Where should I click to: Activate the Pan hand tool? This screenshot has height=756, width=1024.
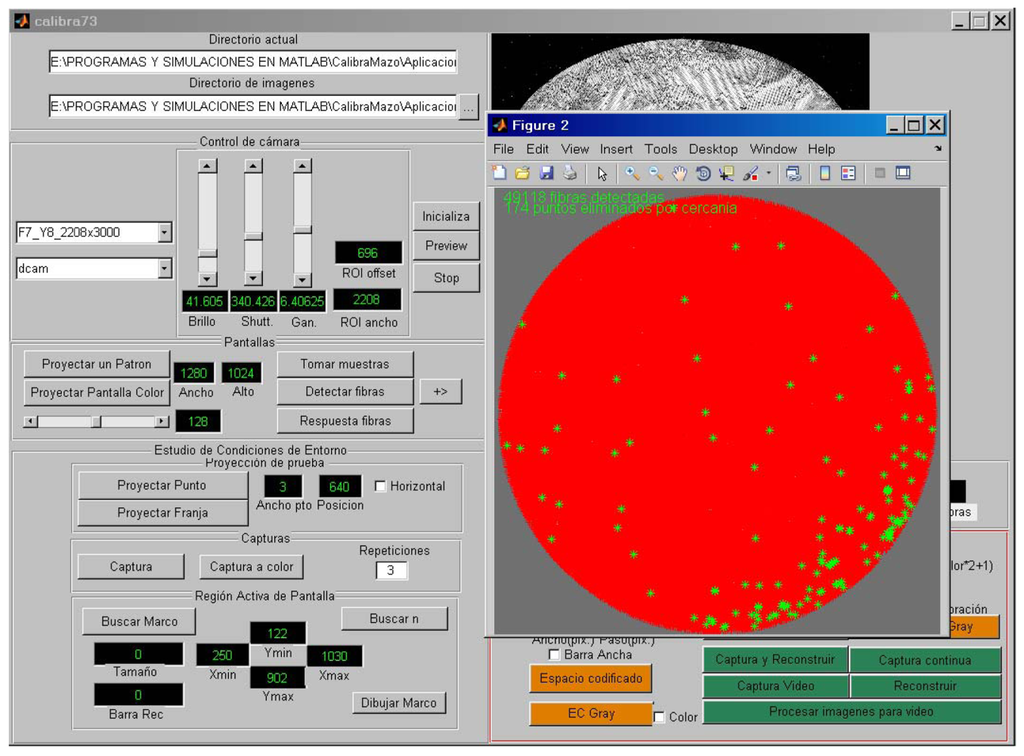click(680, 173)
